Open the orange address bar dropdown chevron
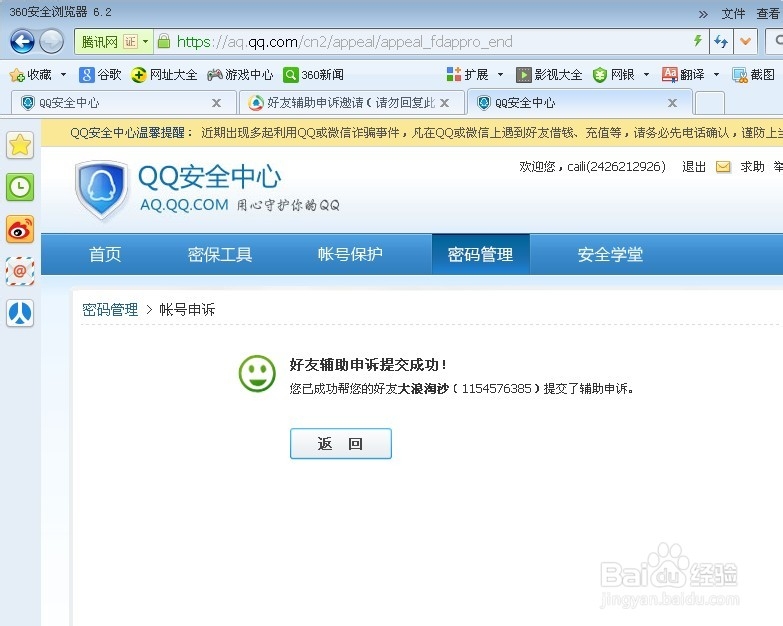 click(x=746, y=41)
